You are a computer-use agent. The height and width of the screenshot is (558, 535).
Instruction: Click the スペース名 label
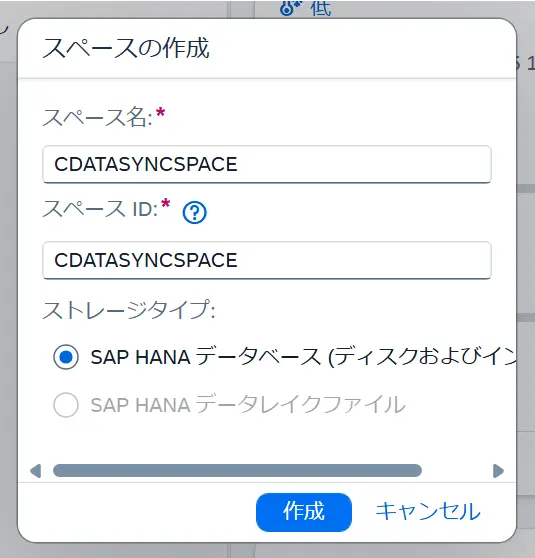tap(98, 117)
